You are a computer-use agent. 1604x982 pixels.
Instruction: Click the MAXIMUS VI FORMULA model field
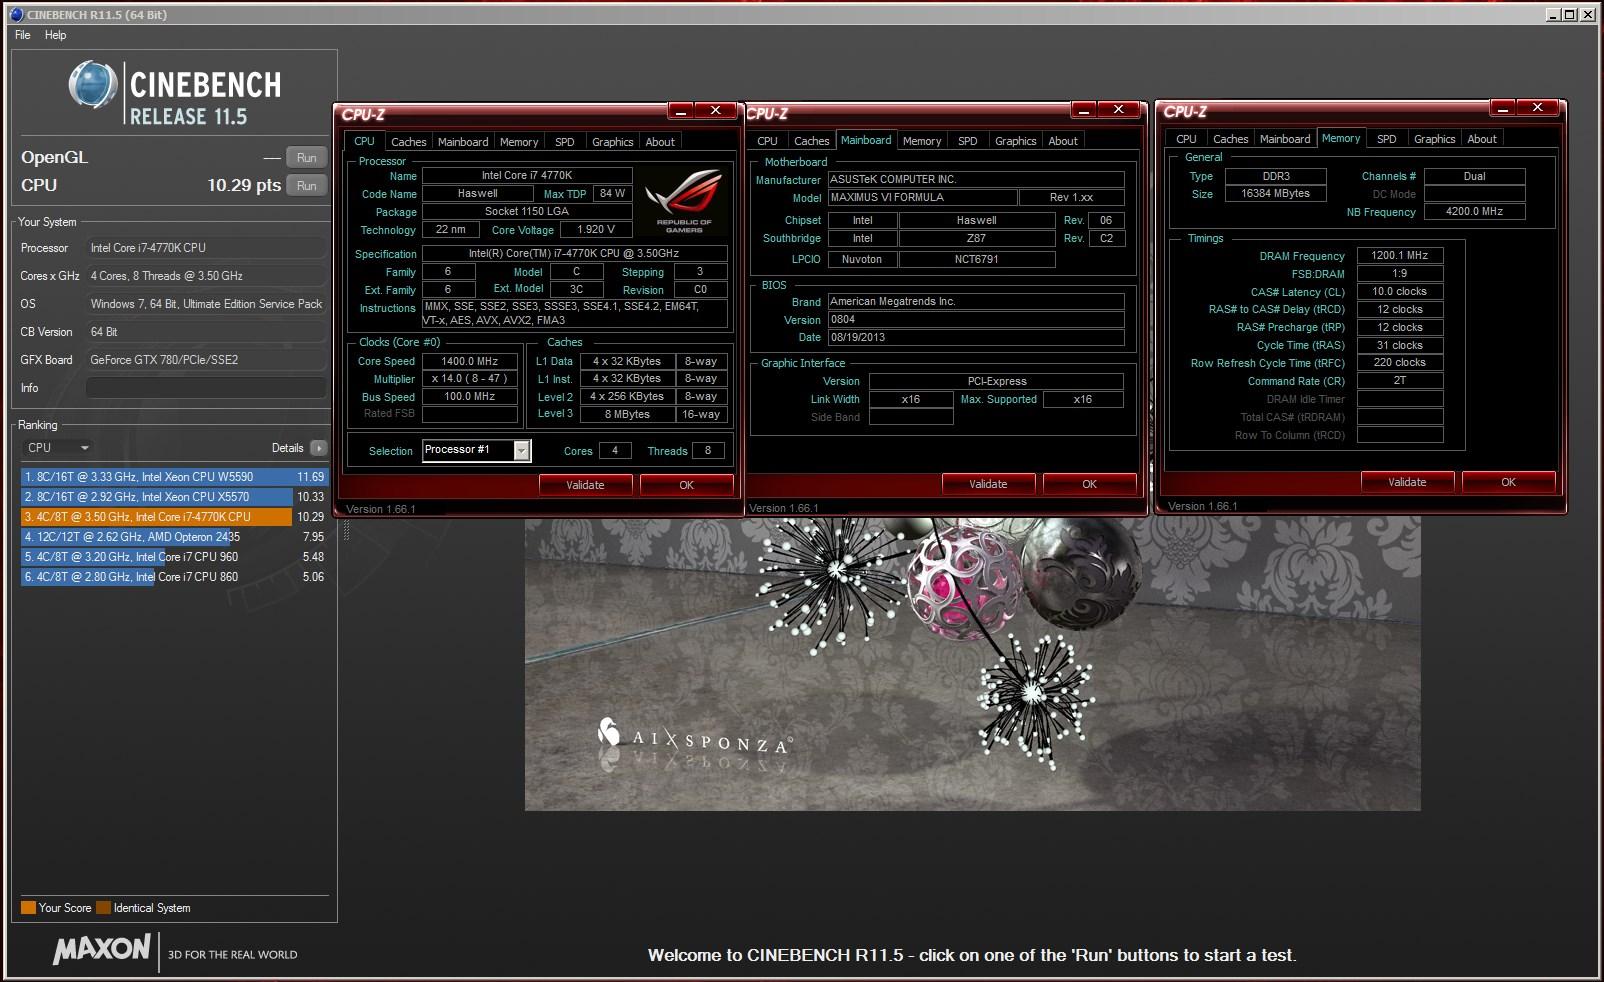[922, 198]
